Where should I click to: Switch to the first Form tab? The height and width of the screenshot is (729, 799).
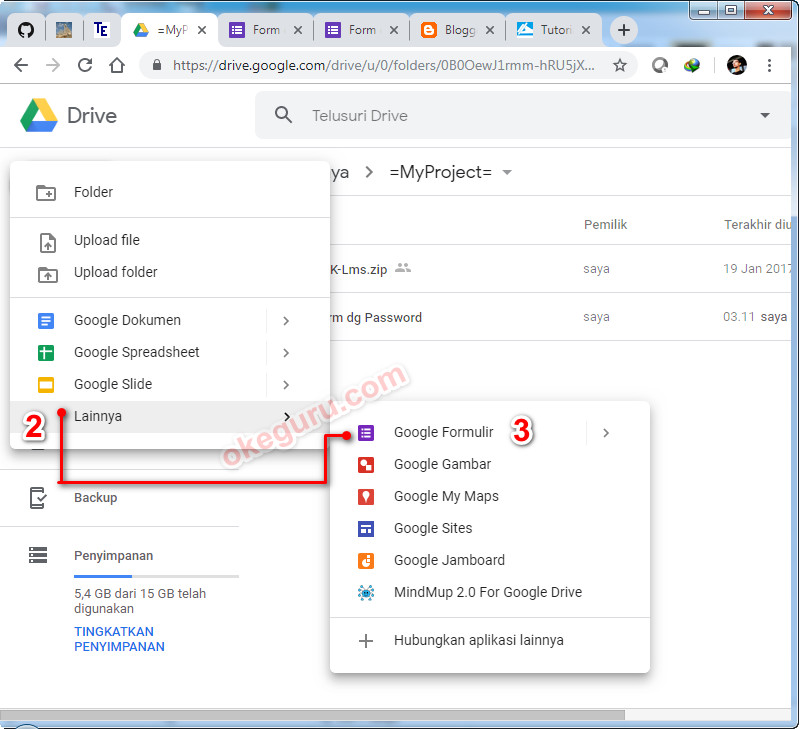tap(265, 30)
